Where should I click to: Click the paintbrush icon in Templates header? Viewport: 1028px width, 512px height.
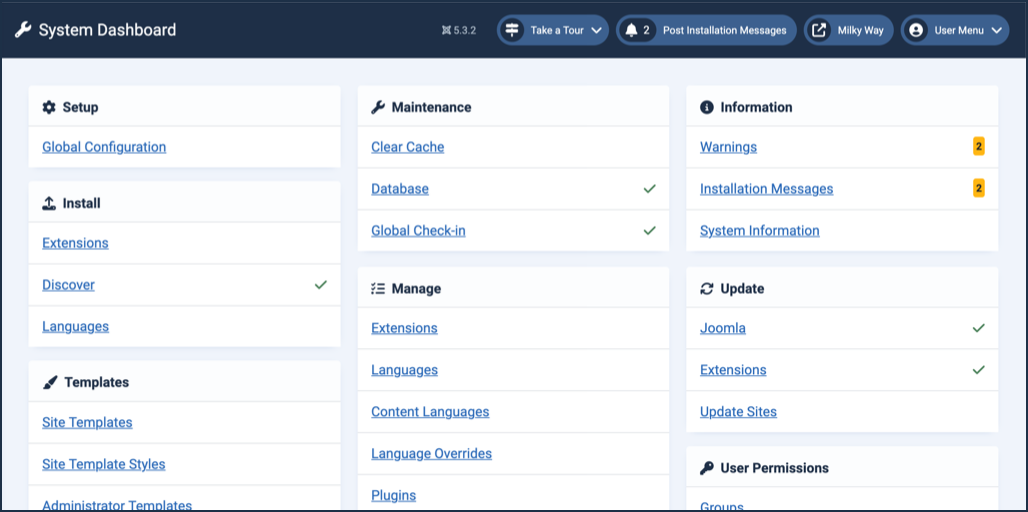pos(50,382)
